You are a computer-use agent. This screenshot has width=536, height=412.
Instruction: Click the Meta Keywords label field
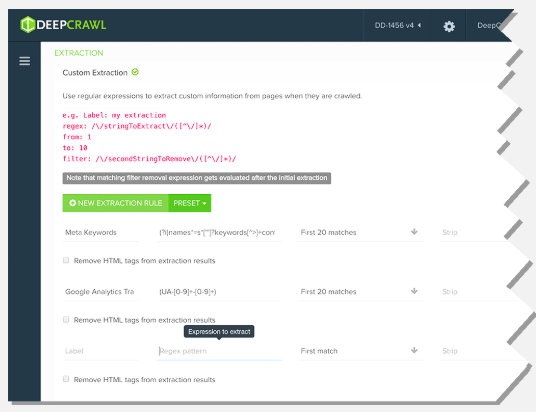102,232
